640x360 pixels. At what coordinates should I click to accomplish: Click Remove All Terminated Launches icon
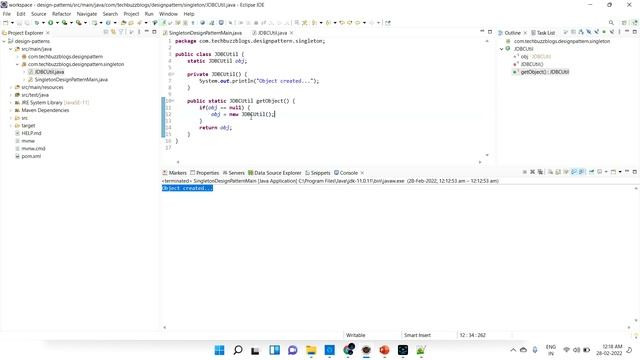pyautogui.click(x=540, y=172)
